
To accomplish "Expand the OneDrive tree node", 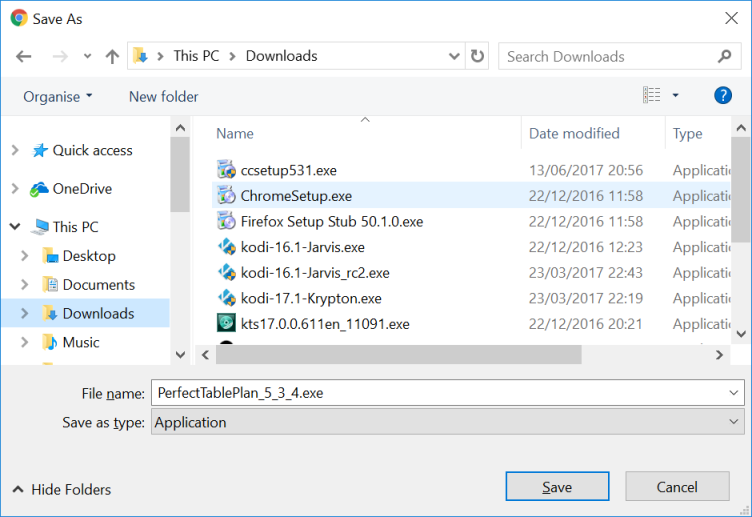I will [x=15, y=188].
